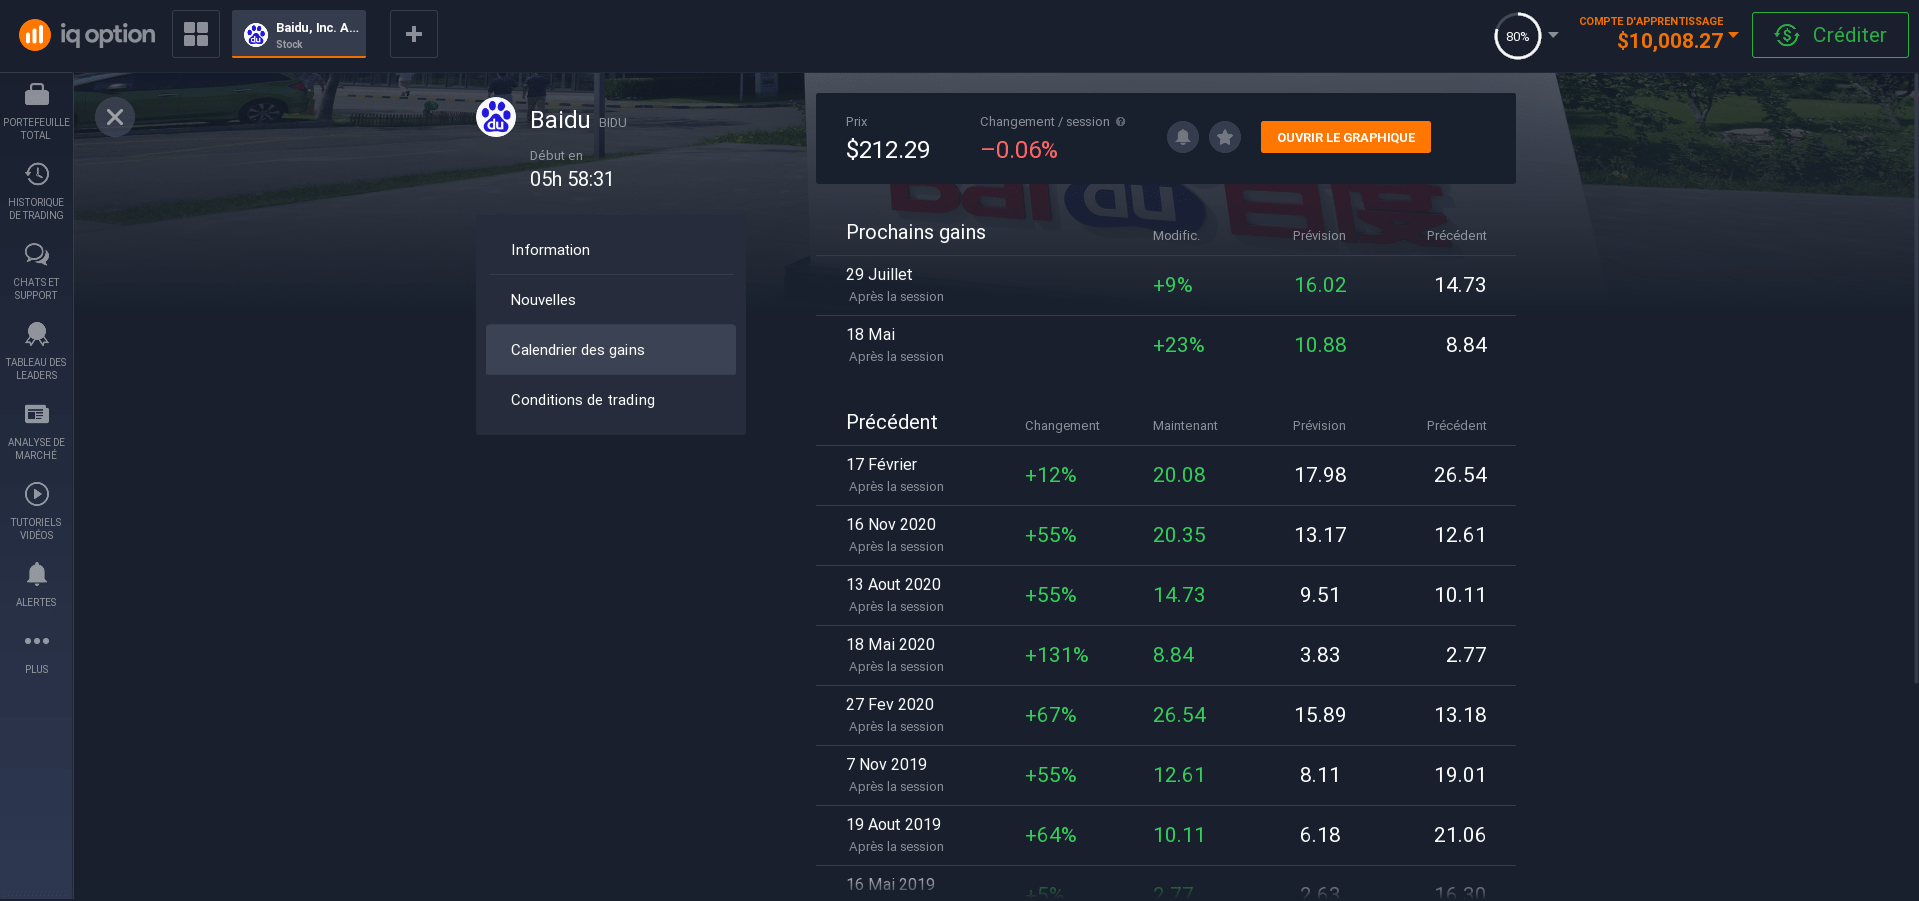Viewport: 1919px width, 901px height.
Task: Click the 18 Mai 2020 earnings row
Action: pyautogui.click(x=1166, y=655)
